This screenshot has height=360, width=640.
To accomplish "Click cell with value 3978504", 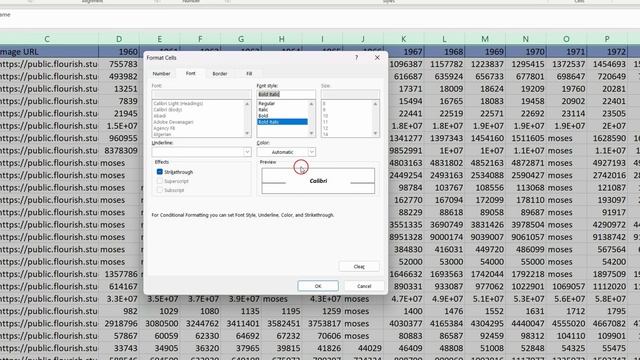I will (526, 224).
